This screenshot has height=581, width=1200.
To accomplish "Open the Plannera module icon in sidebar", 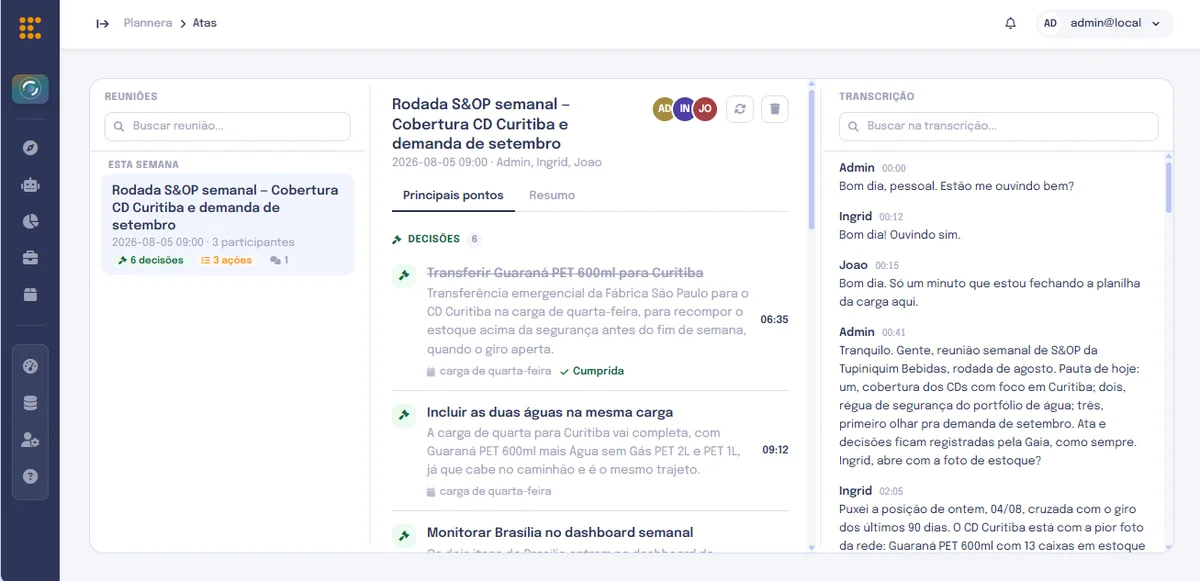I will [30, 89].
